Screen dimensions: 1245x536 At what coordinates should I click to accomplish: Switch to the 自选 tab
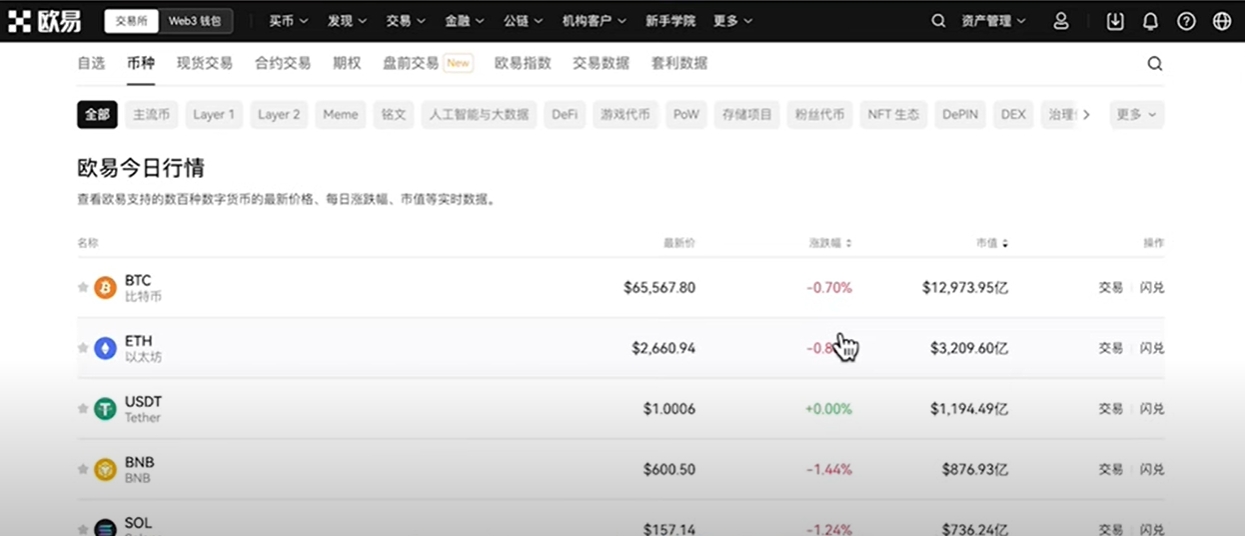pos(91,63)
